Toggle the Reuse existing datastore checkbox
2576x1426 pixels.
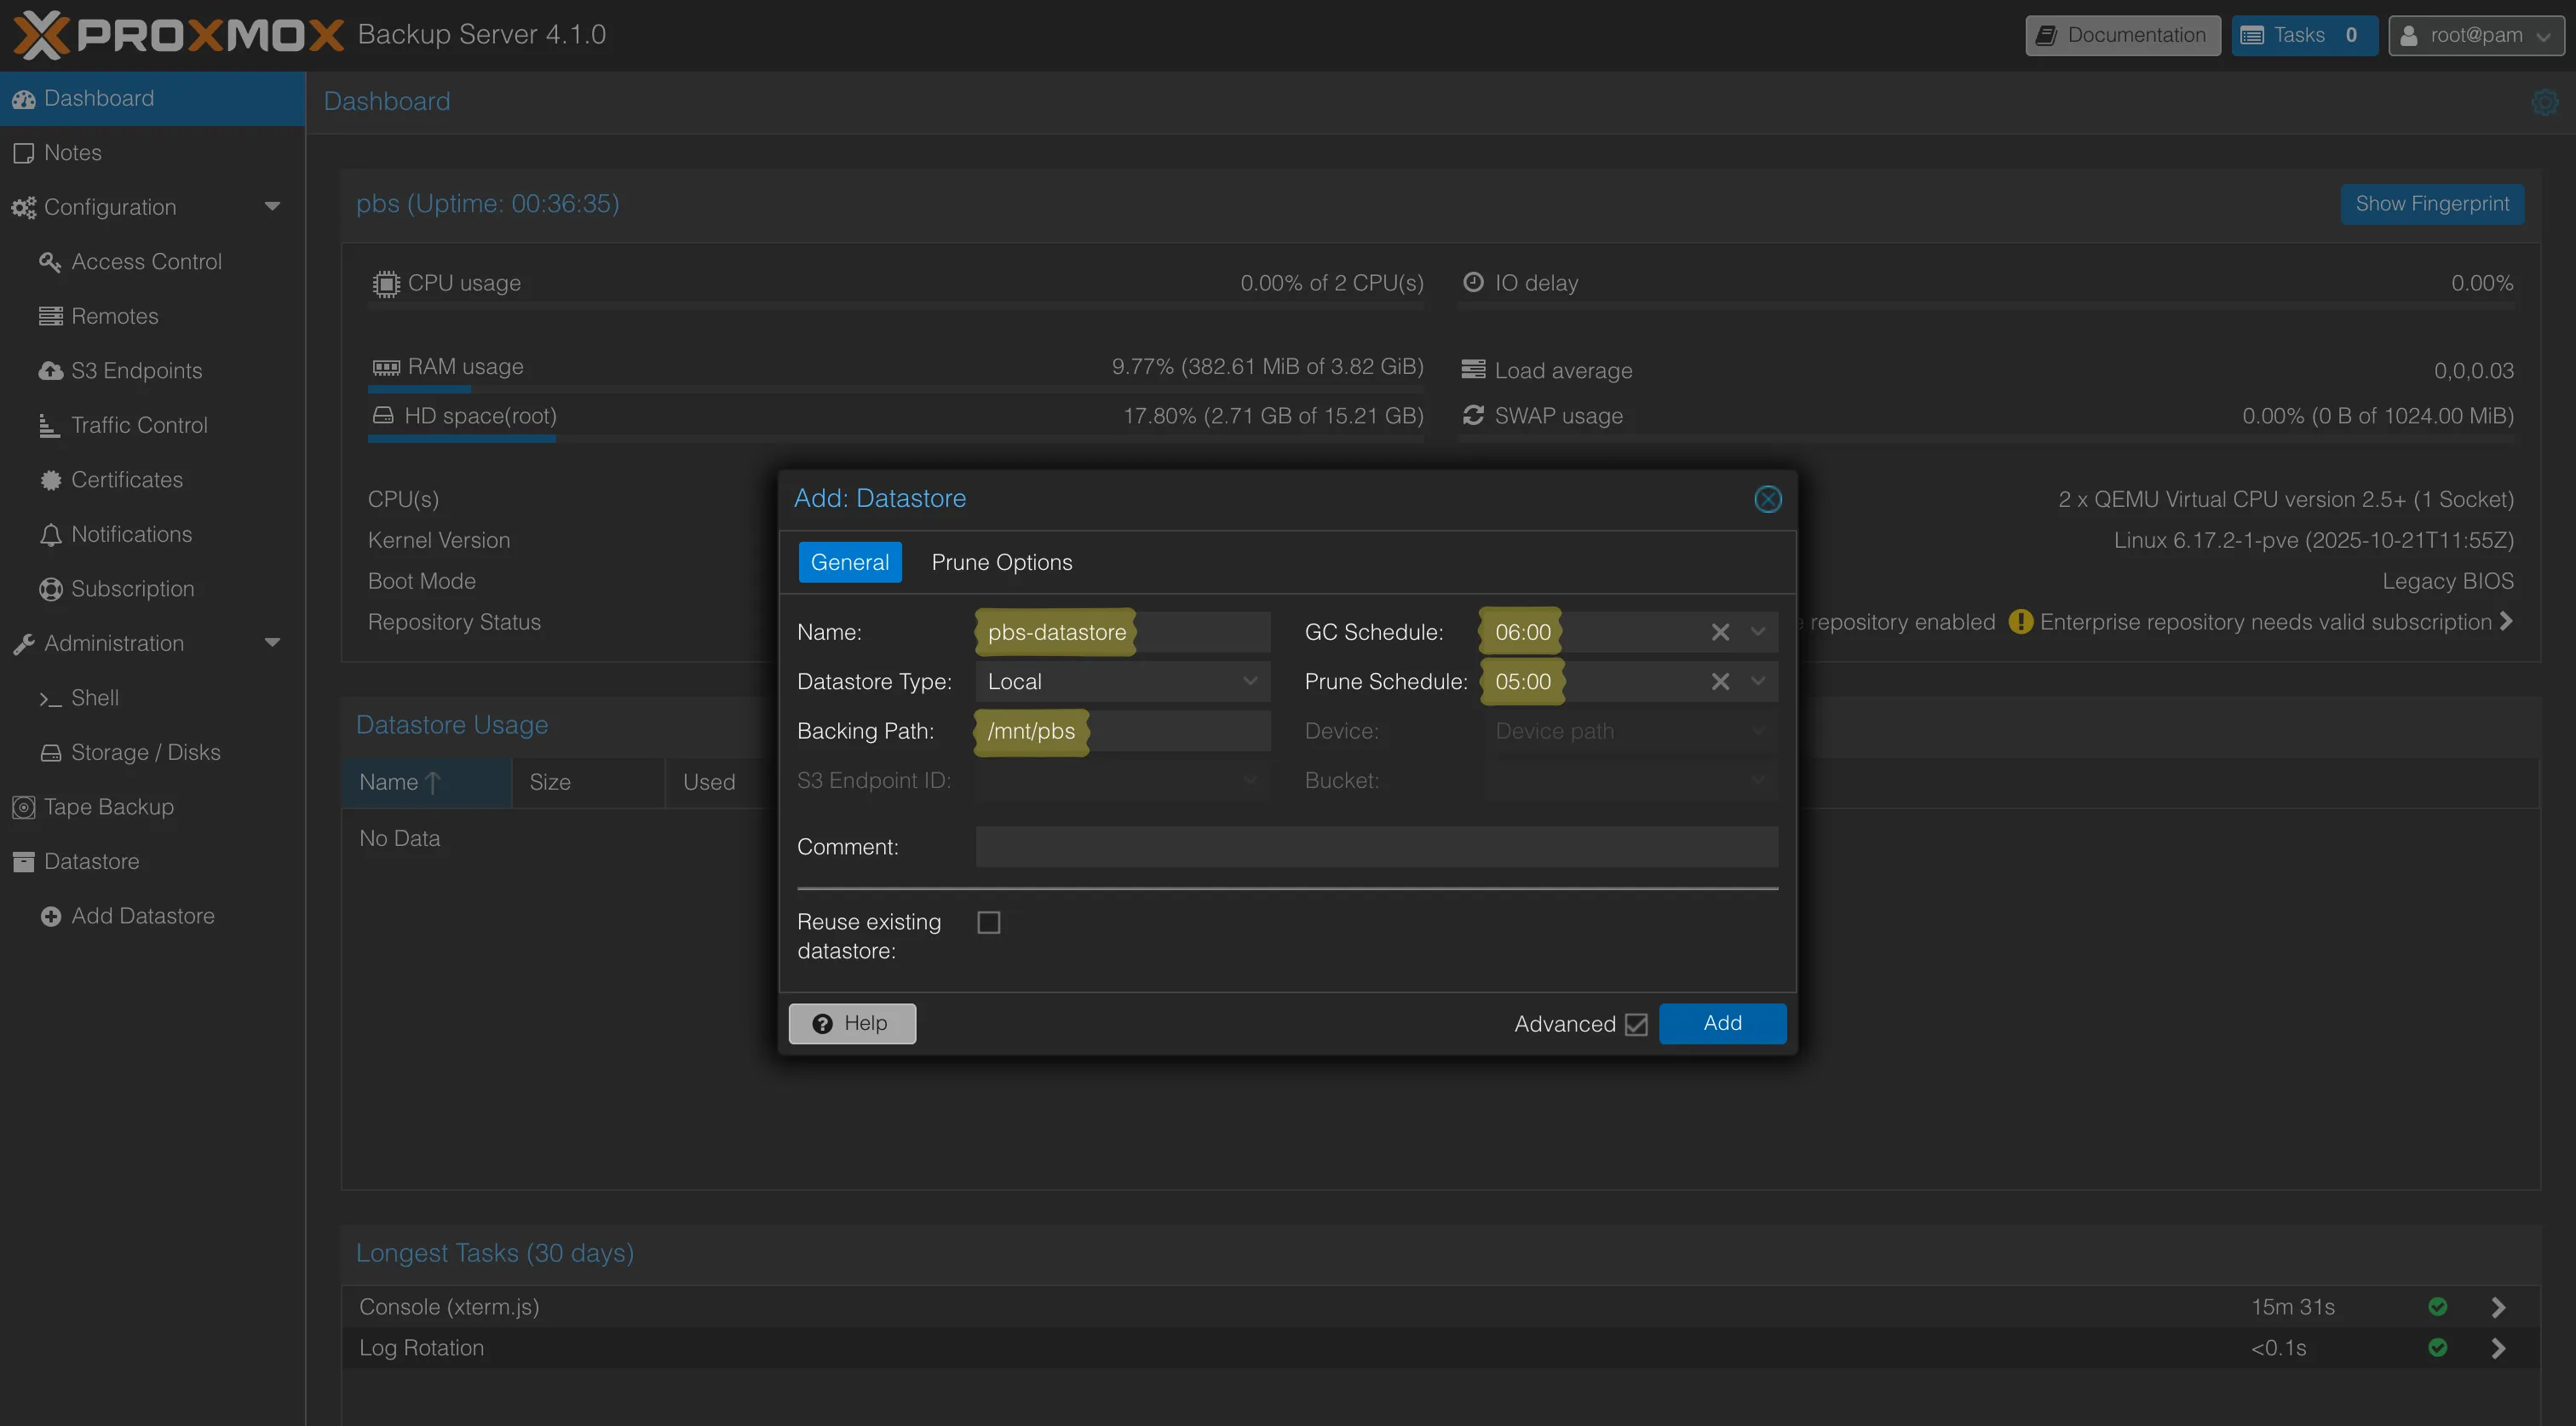[988, 922]
